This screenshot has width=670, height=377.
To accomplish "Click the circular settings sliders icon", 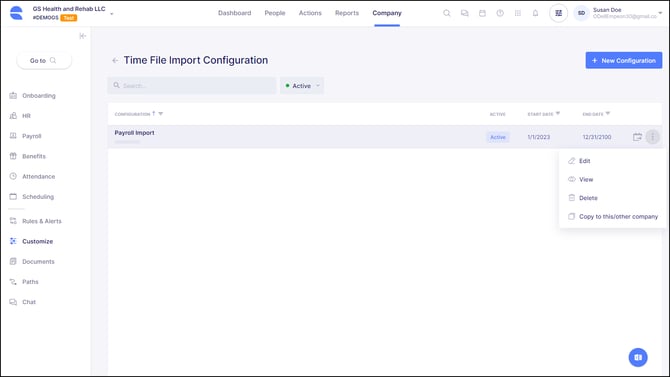I will pos(558,13).
